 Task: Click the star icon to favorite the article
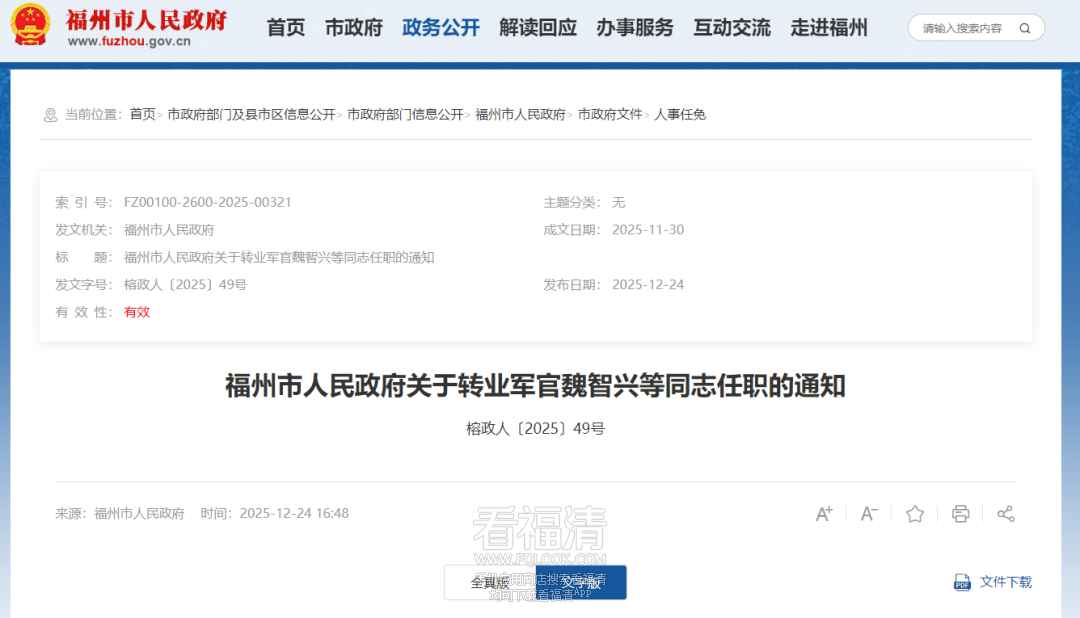pos(914,513)
